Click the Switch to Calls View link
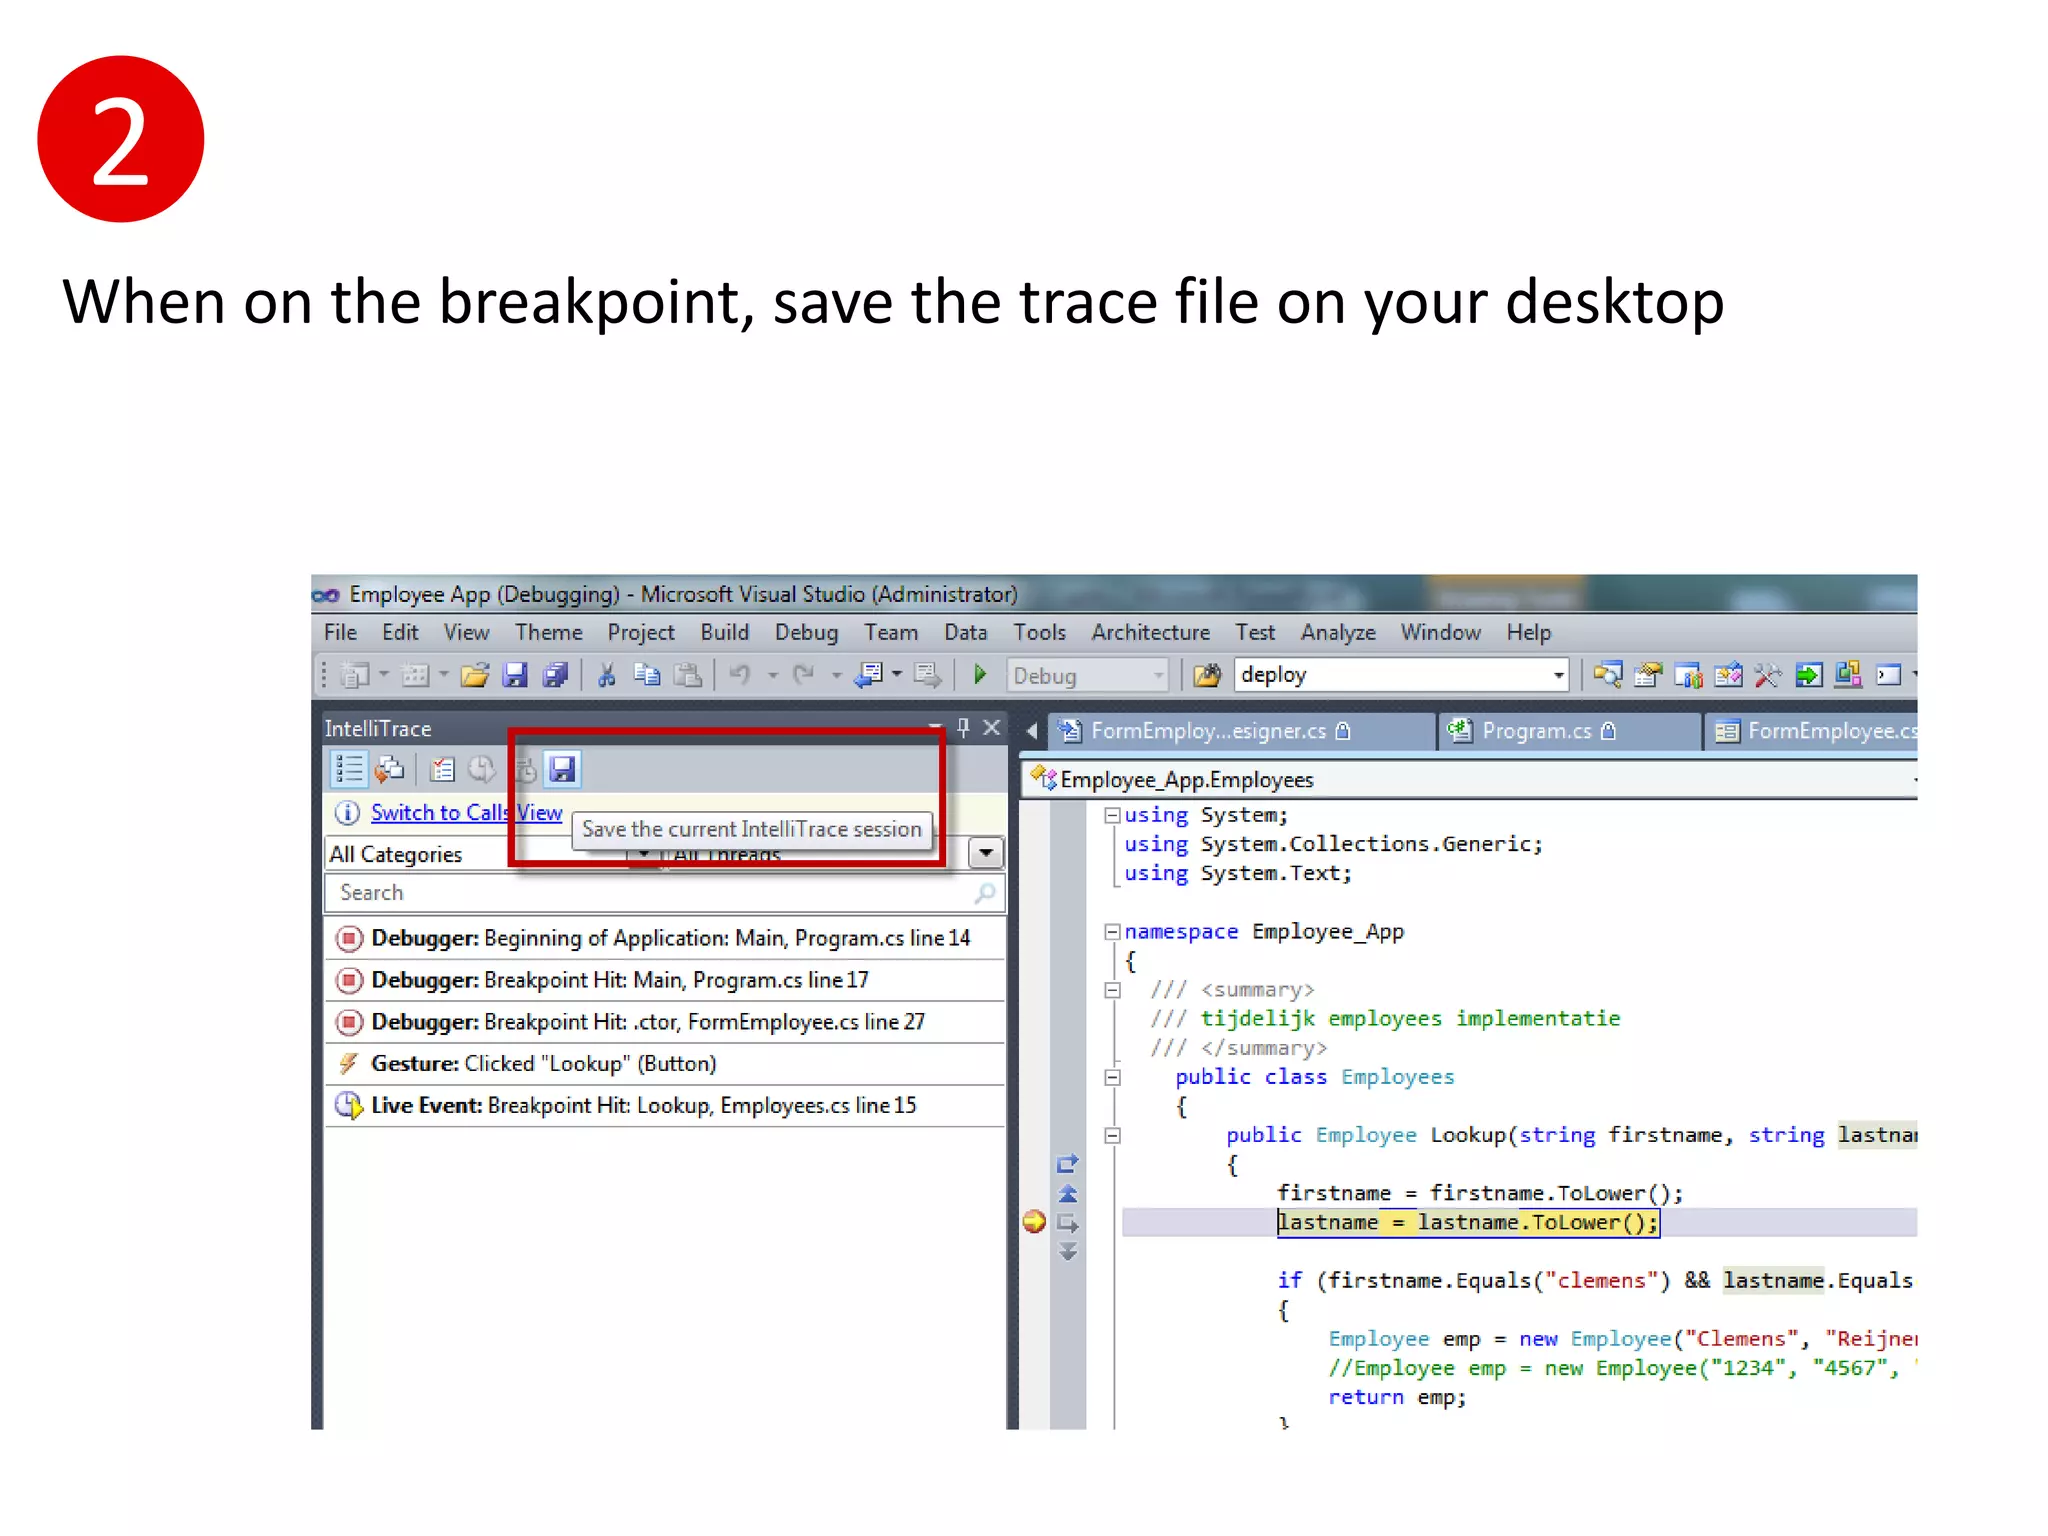The height and width of the screenshot is (1536, 2048). pos(466,813)
